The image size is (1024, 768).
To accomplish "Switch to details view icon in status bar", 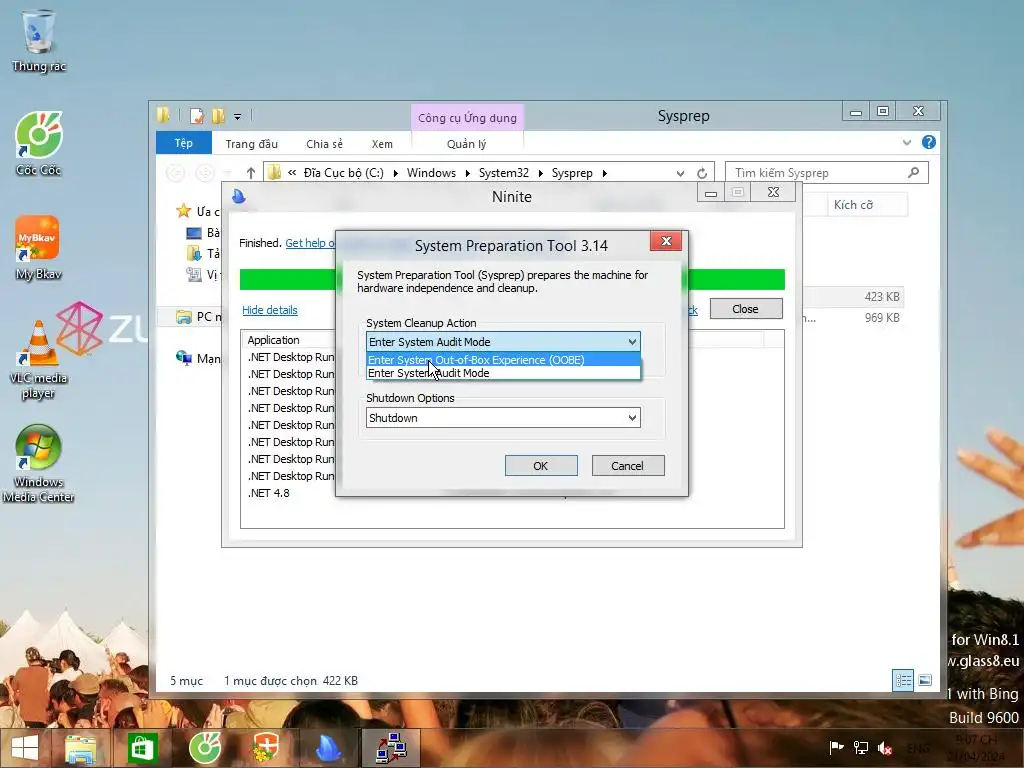I will point(903,680).
